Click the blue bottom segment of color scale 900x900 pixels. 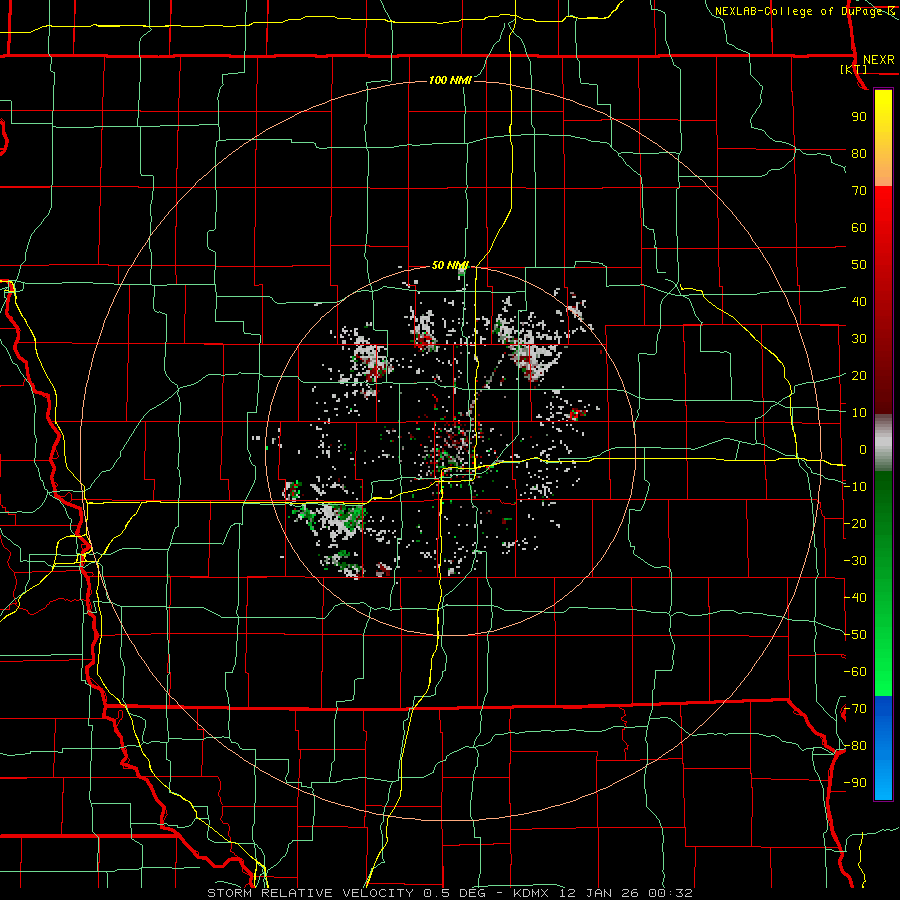[883, 748]
